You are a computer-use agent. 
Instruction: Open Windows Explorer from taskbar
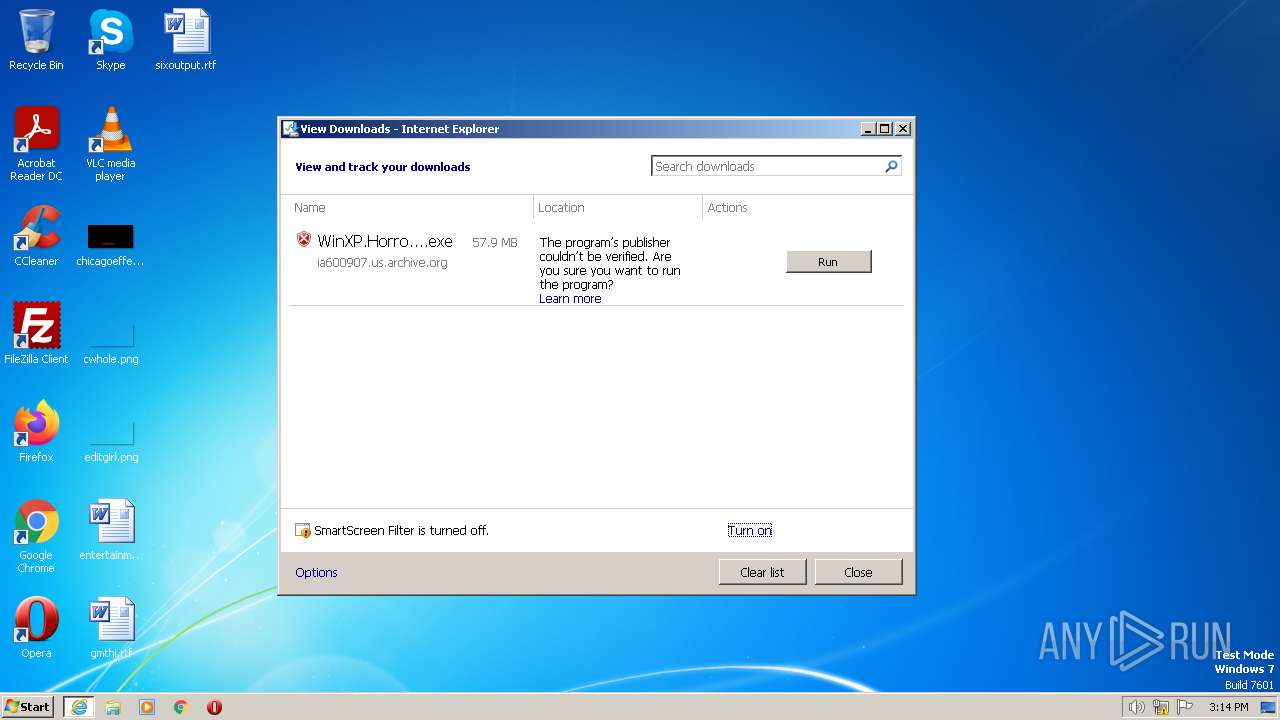tap(113, 707)
